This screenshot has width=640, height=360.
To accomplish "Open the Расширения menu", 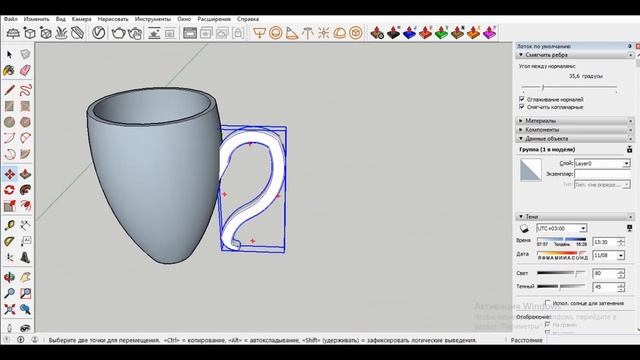I will (x=214, y=19).
